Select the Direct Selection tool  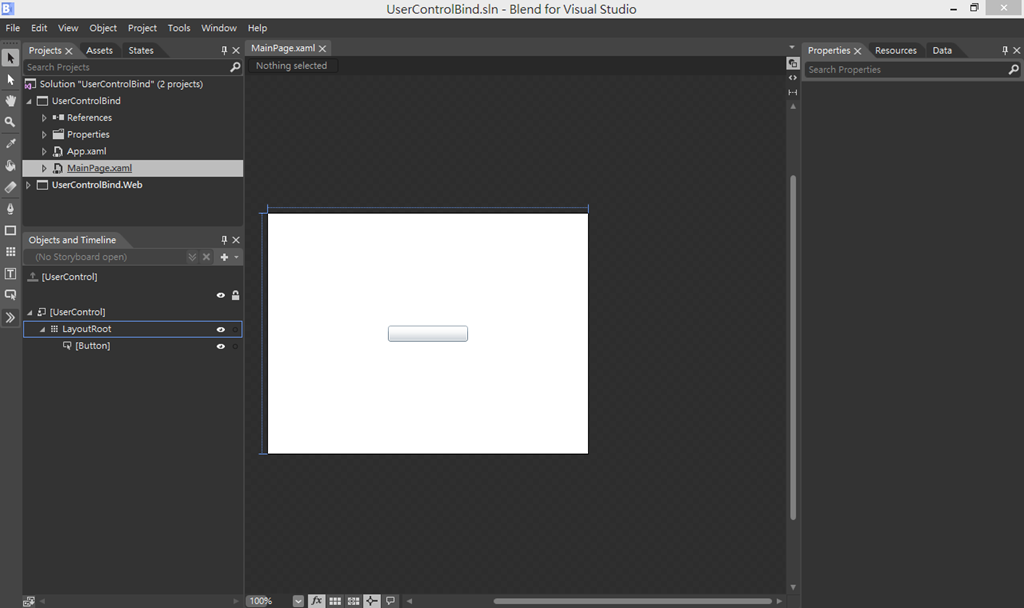[x=10, y=80]
